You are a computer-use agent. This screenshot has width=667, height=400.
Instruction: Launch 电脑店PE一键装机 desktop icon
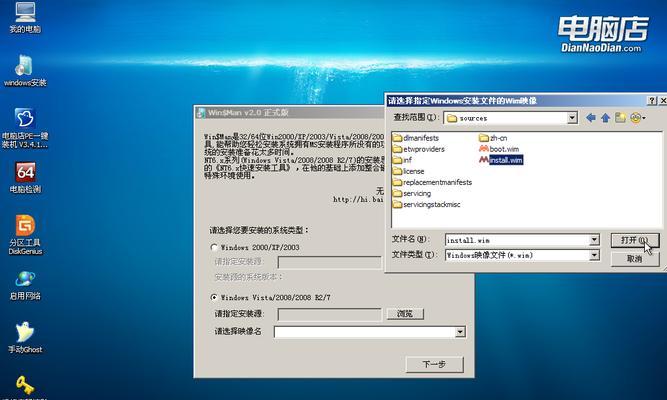(25, 128)
